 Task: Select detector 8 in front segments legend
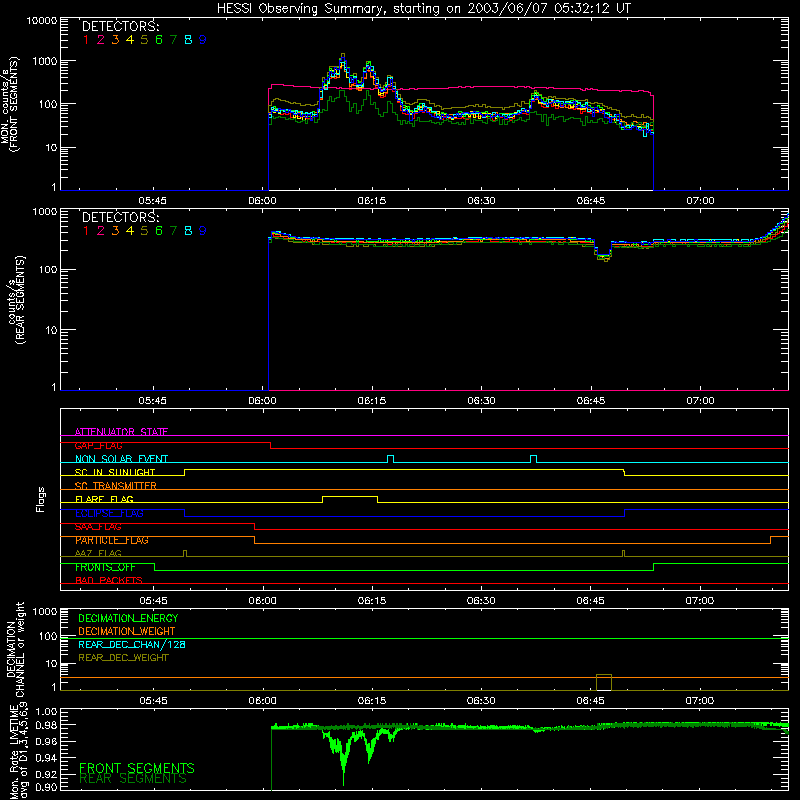[x=188, y=40]
